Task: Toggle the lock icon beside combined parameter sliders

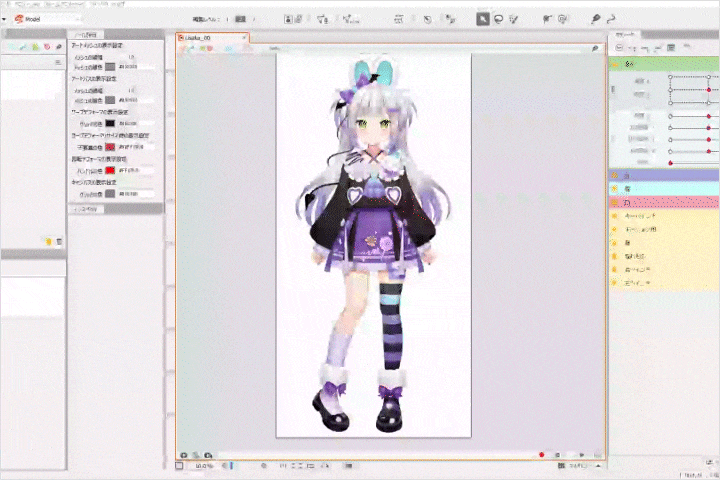Action: 613,90
